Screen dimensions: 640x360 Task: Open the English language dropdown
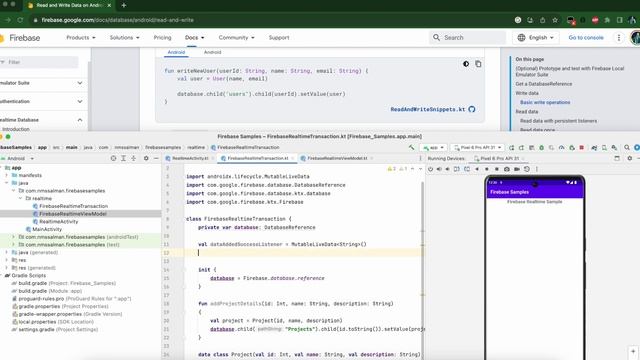[x=537, y=38]
